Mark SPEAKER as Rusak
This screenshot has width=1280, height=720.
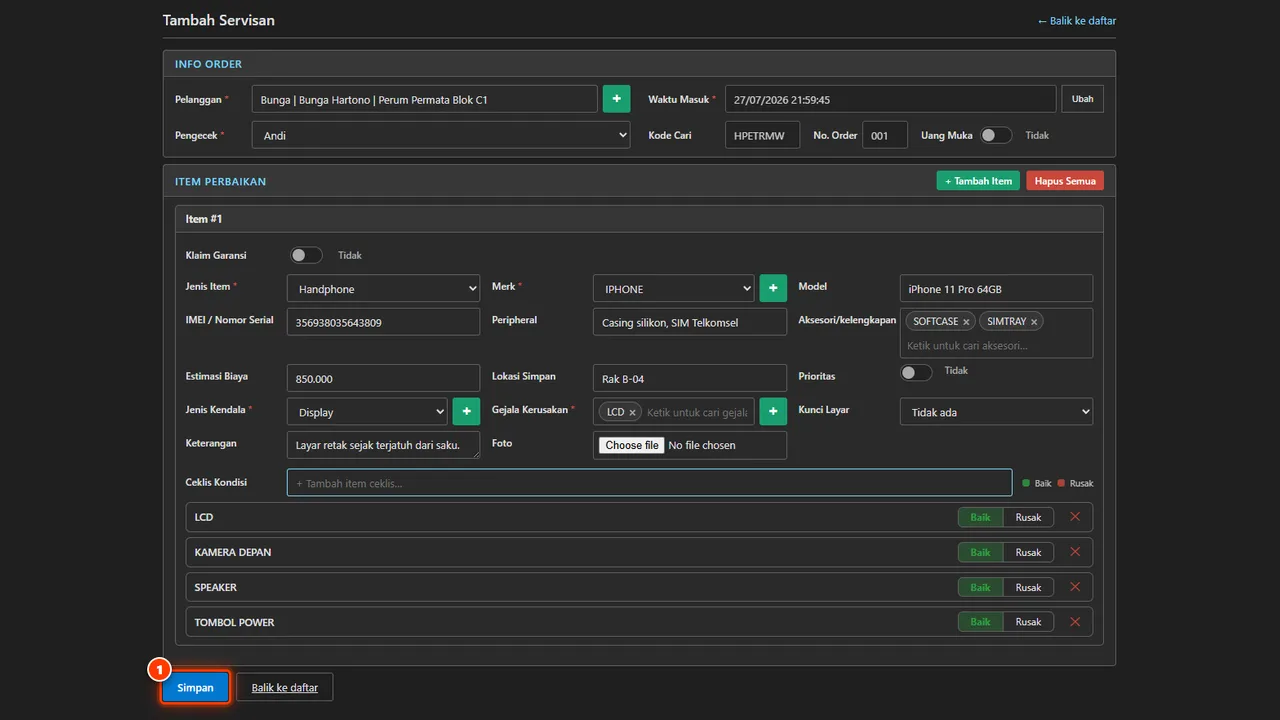click(x=1028, y=587)
